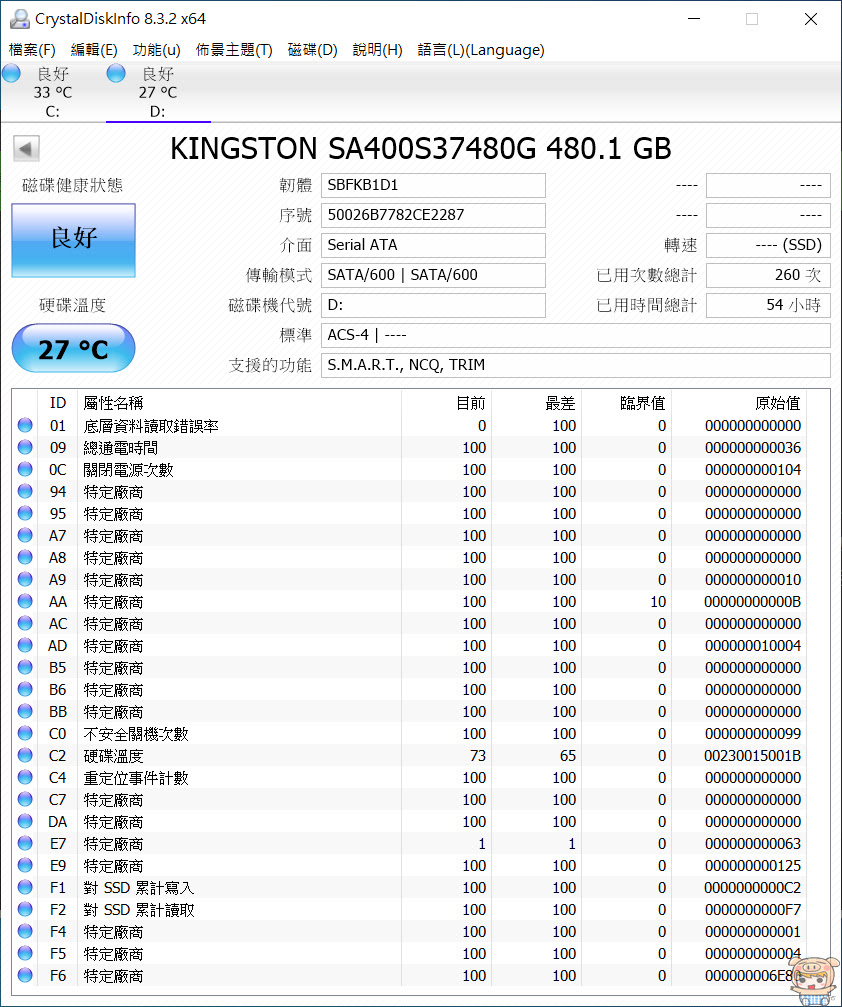Screen dimensions: 842x1007
Task: Click status orb of attribute 09 row
Action: (25, 447)
